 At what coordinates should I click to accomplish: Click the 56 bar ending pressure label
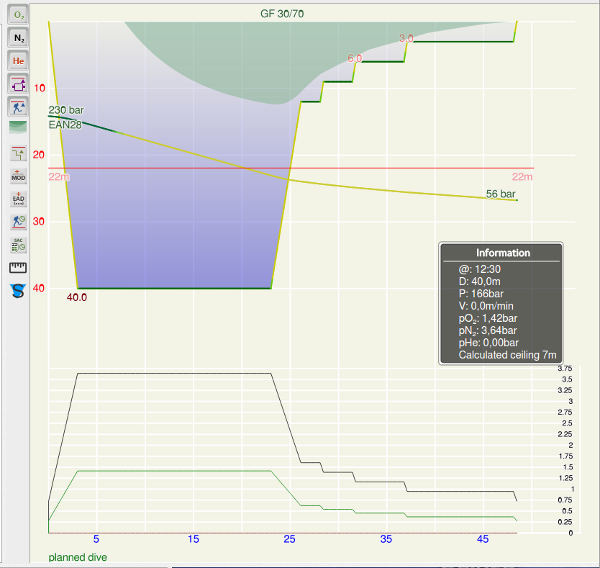[x=500, y=193]
